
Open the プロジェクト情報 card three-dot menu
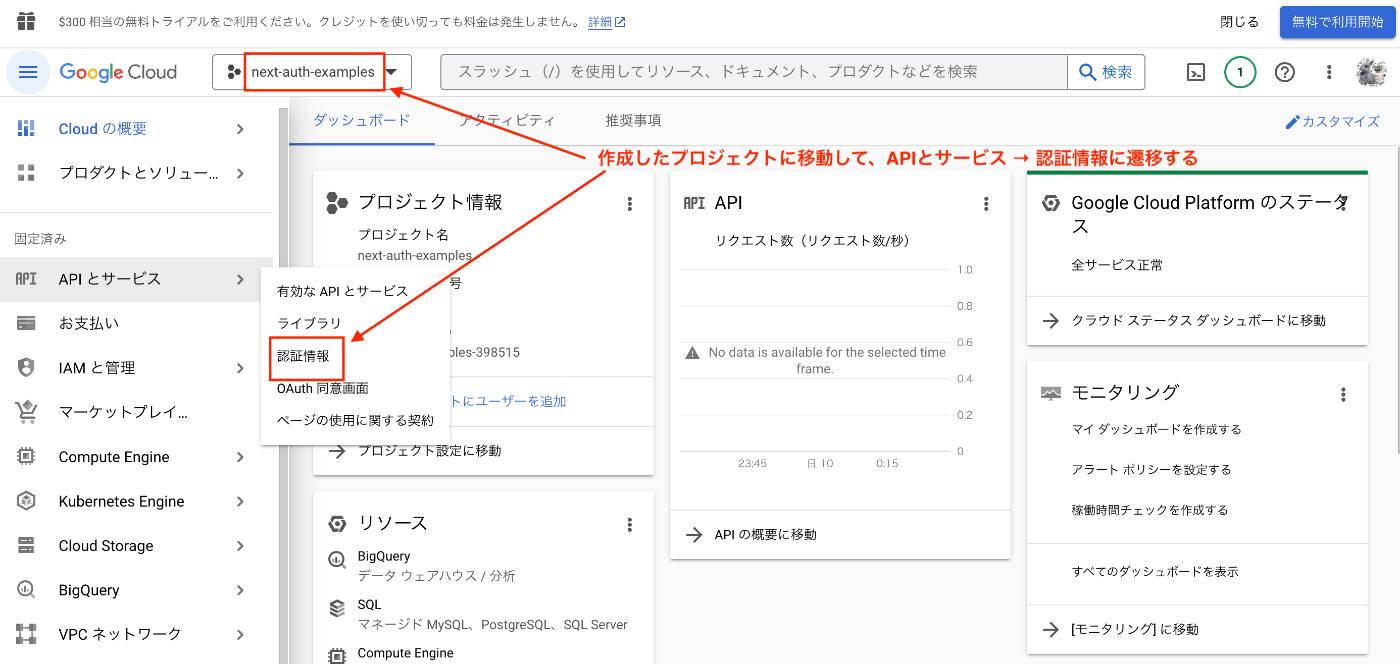pyautogui.click(x=630, y=204)
